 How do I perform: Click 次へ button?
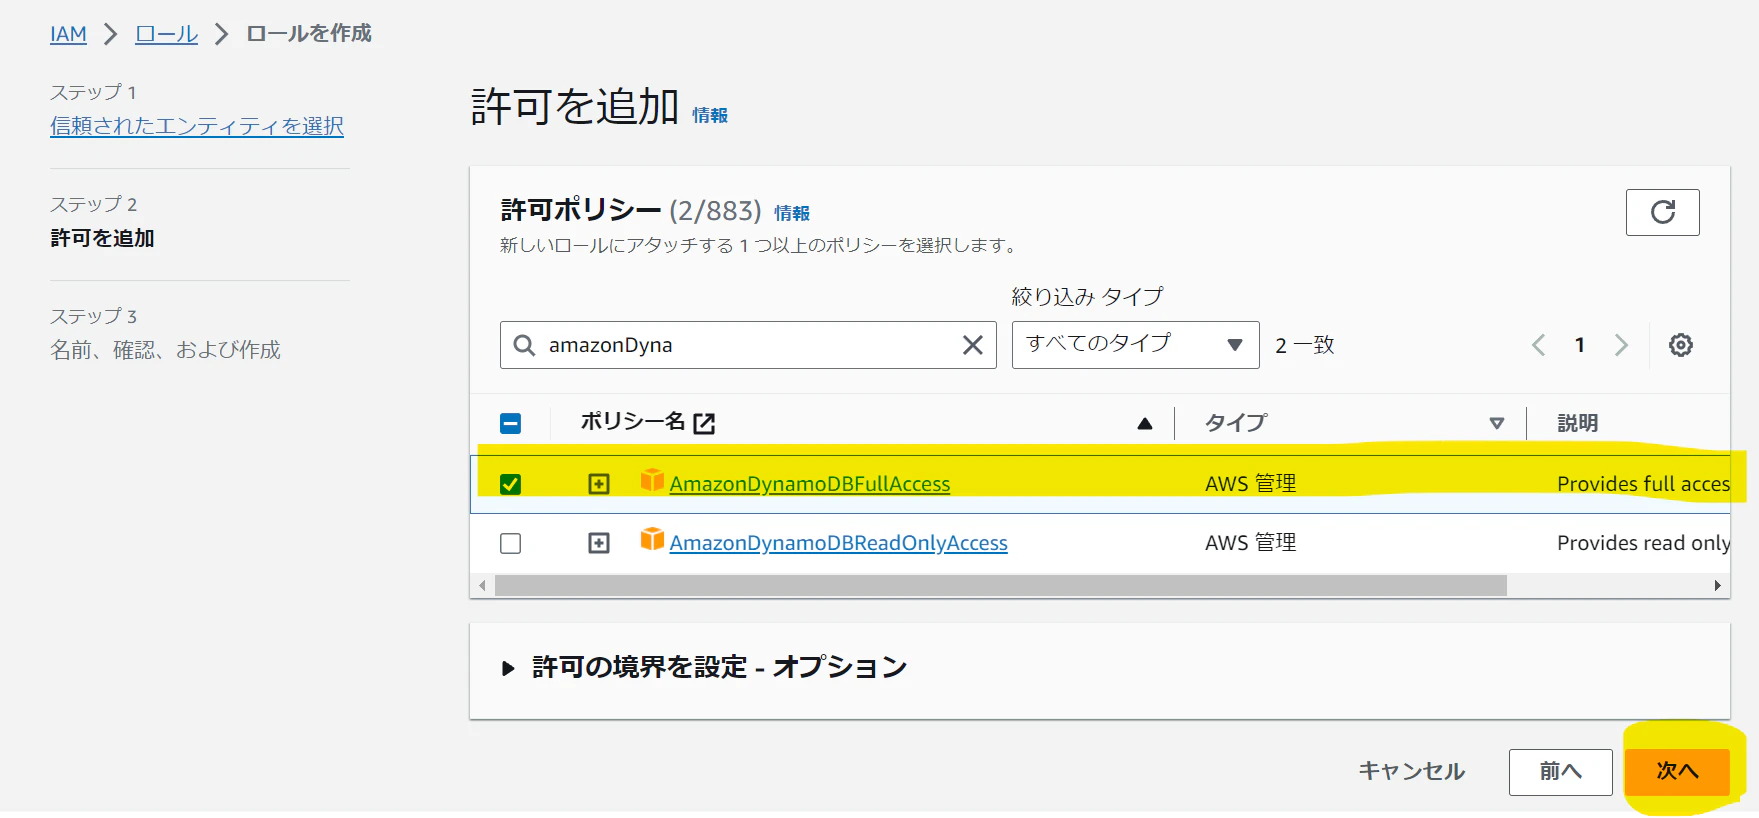[x=1677, y=771]
